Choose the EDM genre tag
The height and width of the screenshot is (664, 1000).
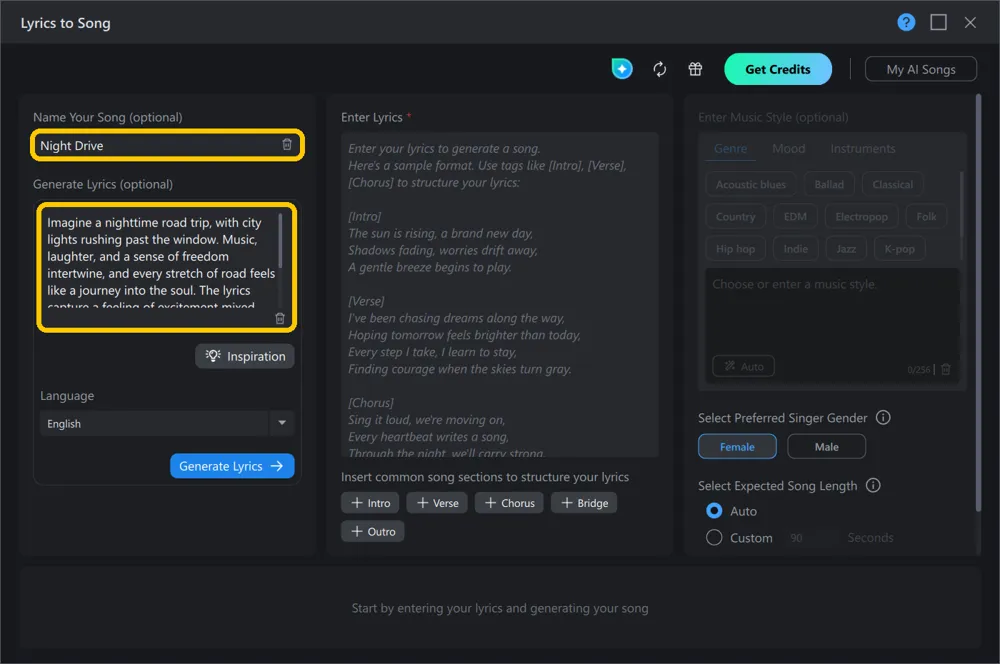click(x=795, y=217)
